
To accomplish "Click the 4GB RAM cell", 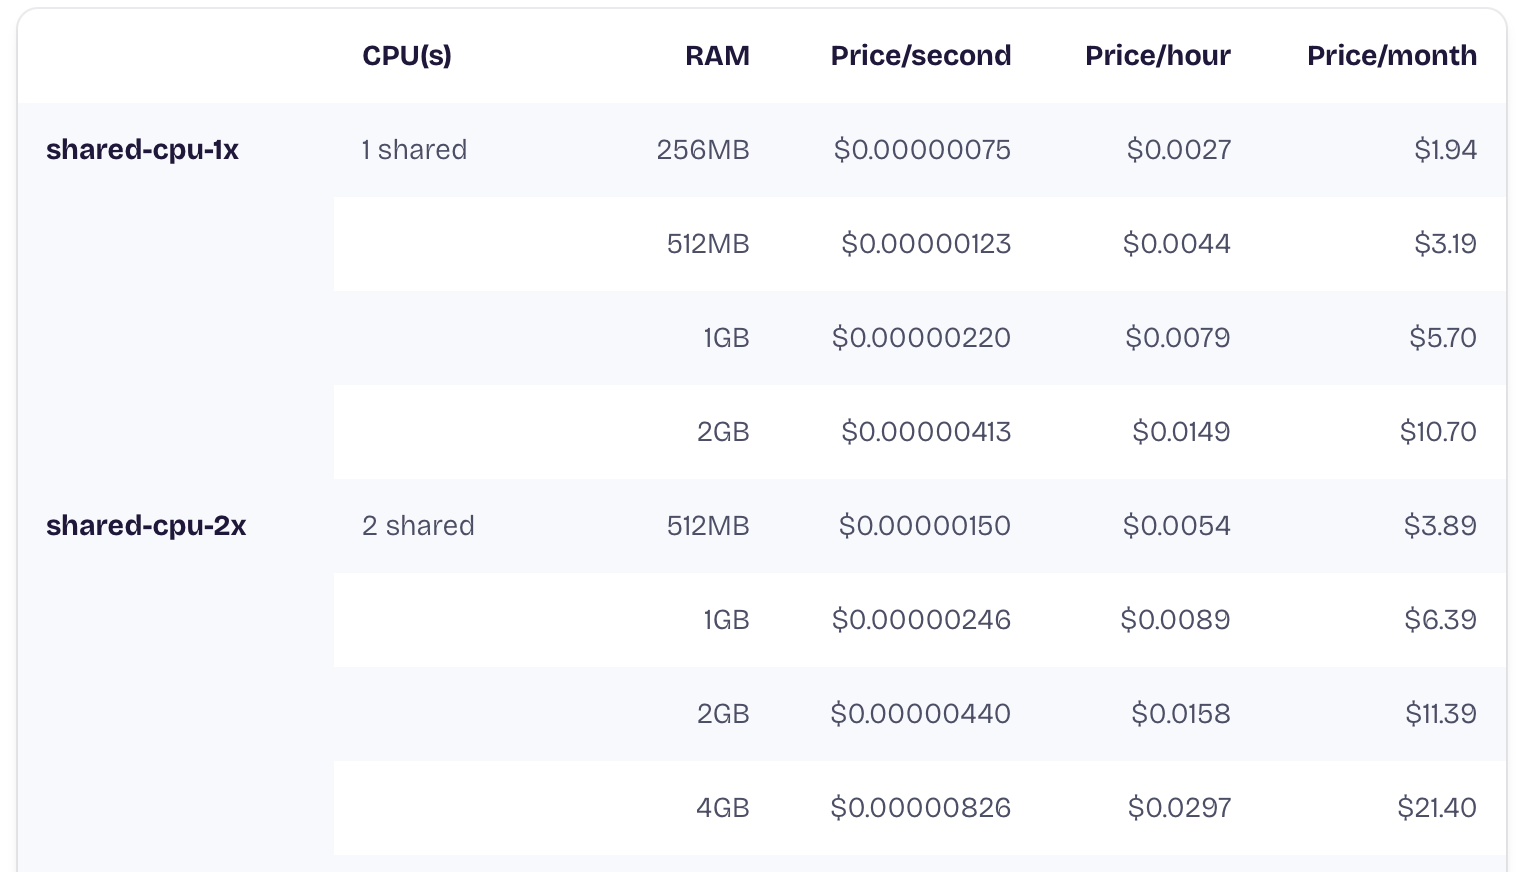I will pos(723,808).
